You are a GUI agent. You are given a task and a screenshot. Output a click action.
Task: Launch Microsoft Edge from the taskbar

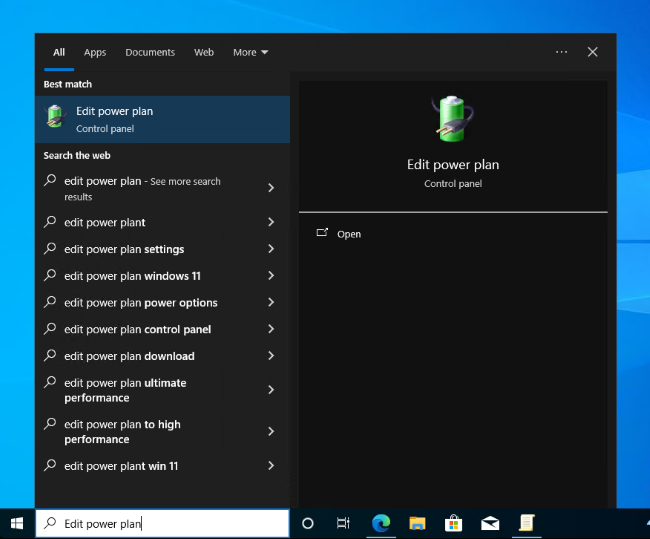coord(380,523)
